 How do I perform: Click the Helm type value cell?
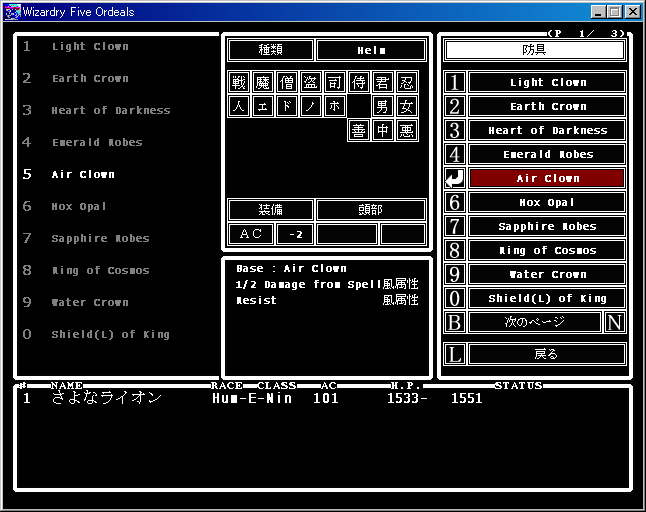coord(371,50)
